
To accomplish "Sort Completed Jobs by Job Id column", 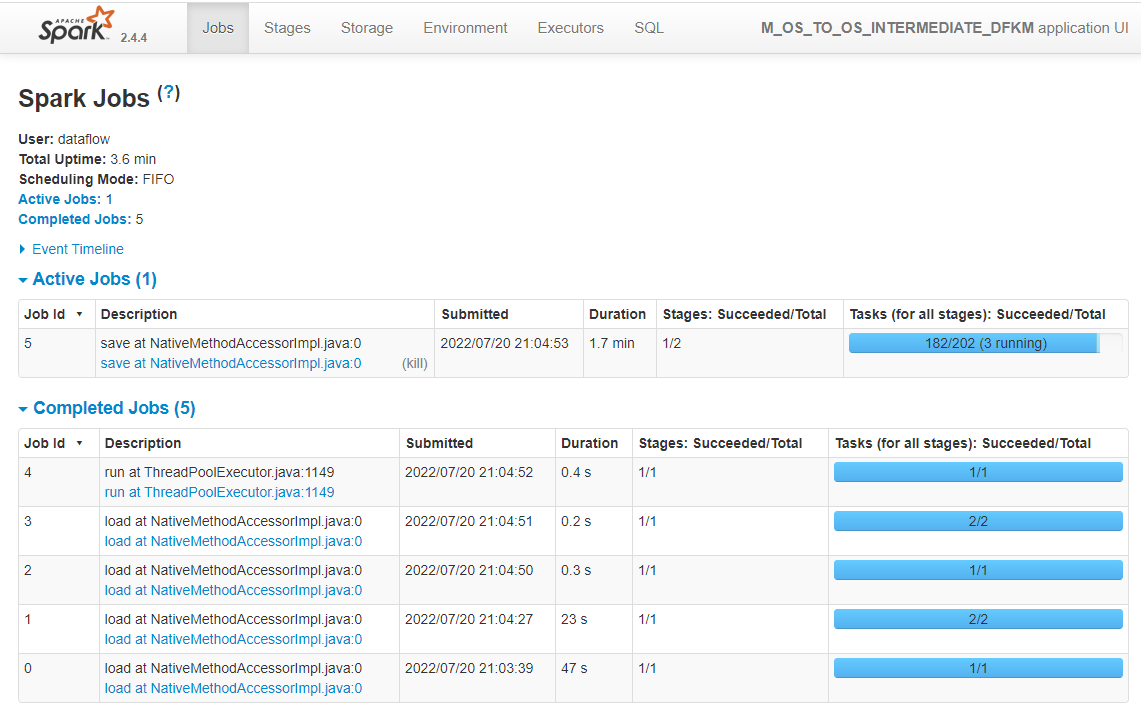I will [45, 443].
